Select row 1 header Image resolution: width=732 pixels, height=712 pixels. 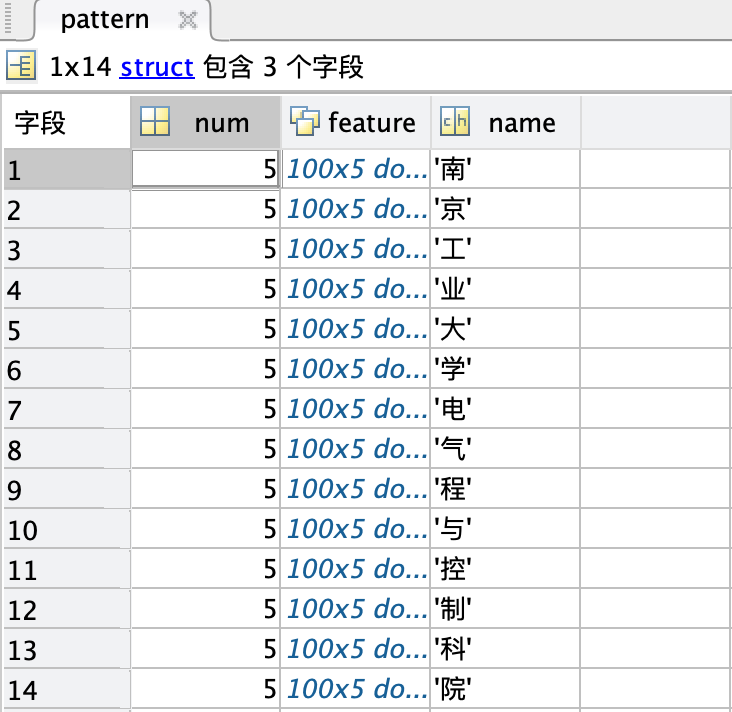pyautogui.click(x=66, y=170)
